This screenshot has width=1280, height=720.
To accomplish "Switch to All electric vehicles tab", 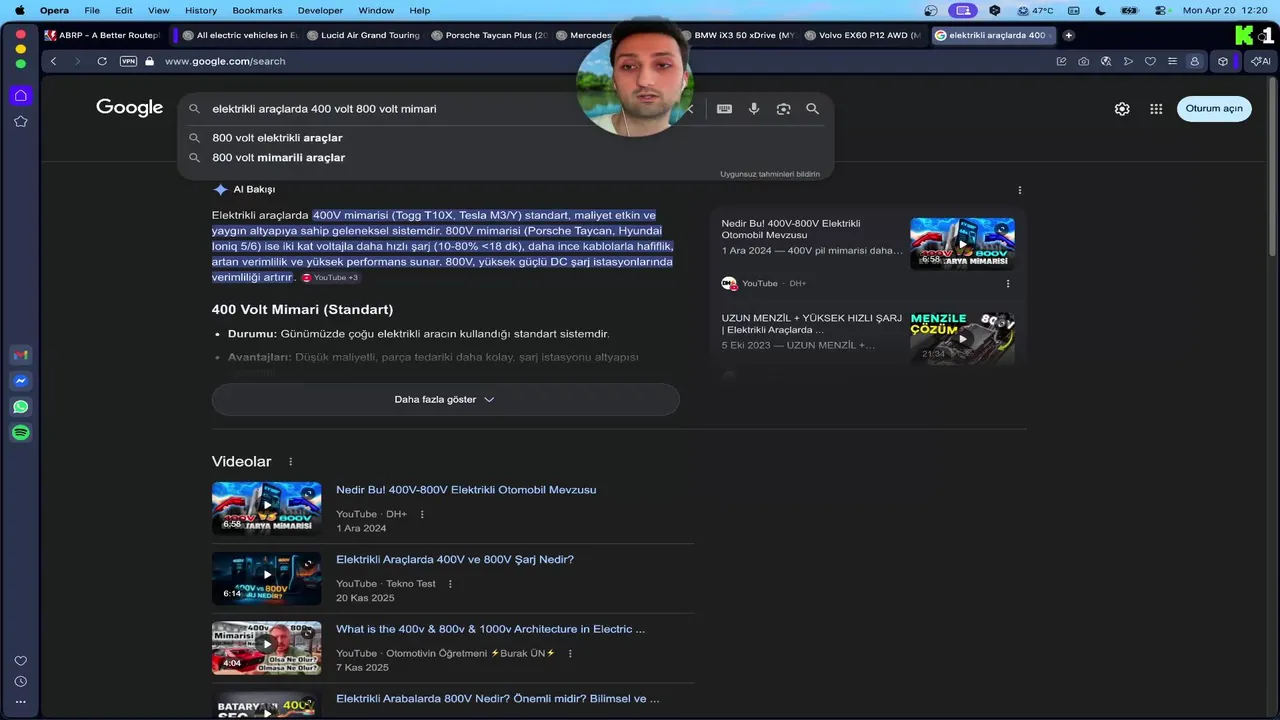I will tap(240, 35).
